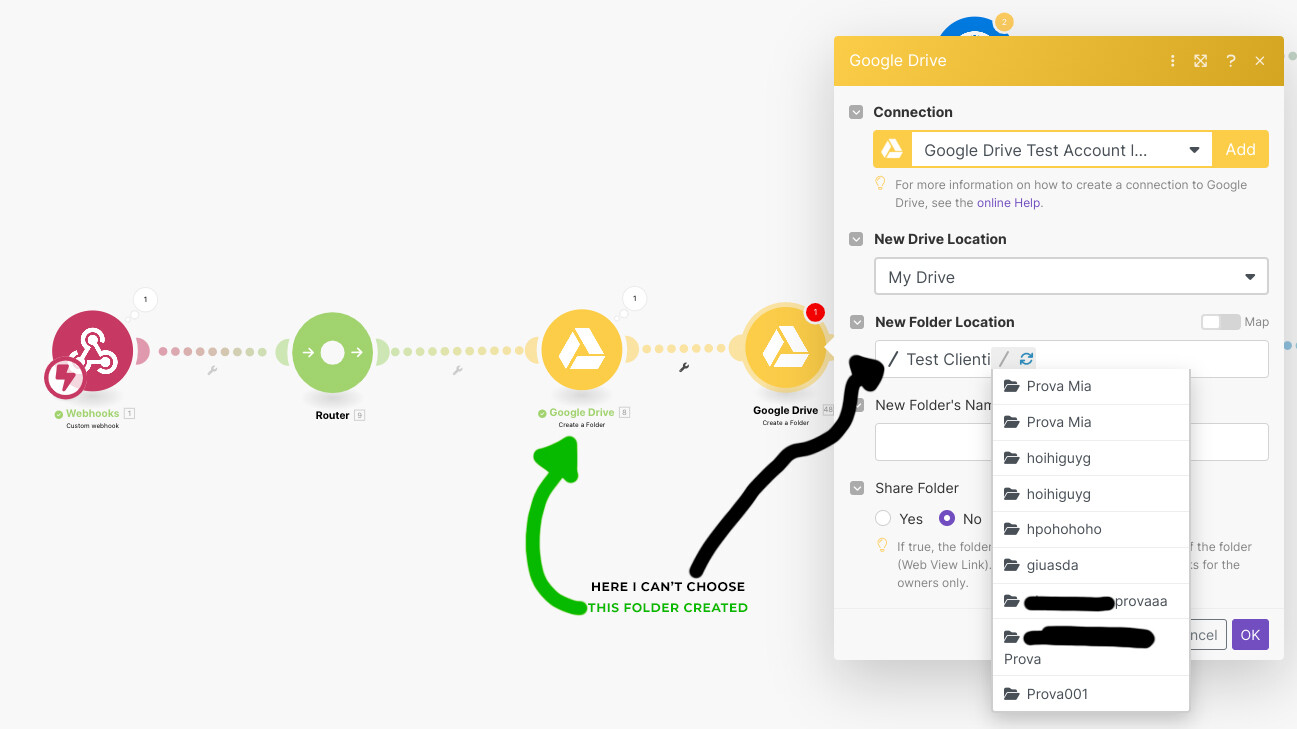
Task: Click the New Folder Location path field
Action: click(1071, 359)
